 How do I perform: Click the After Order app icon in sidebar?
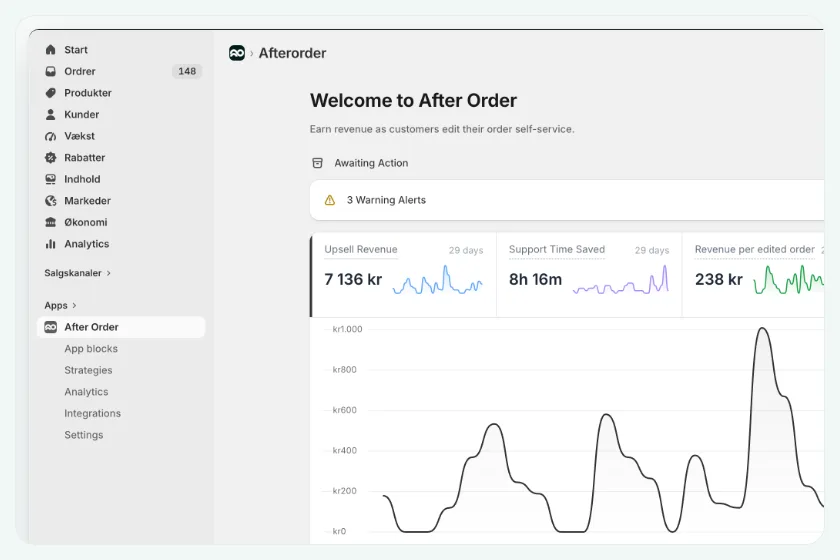point(50,327)
